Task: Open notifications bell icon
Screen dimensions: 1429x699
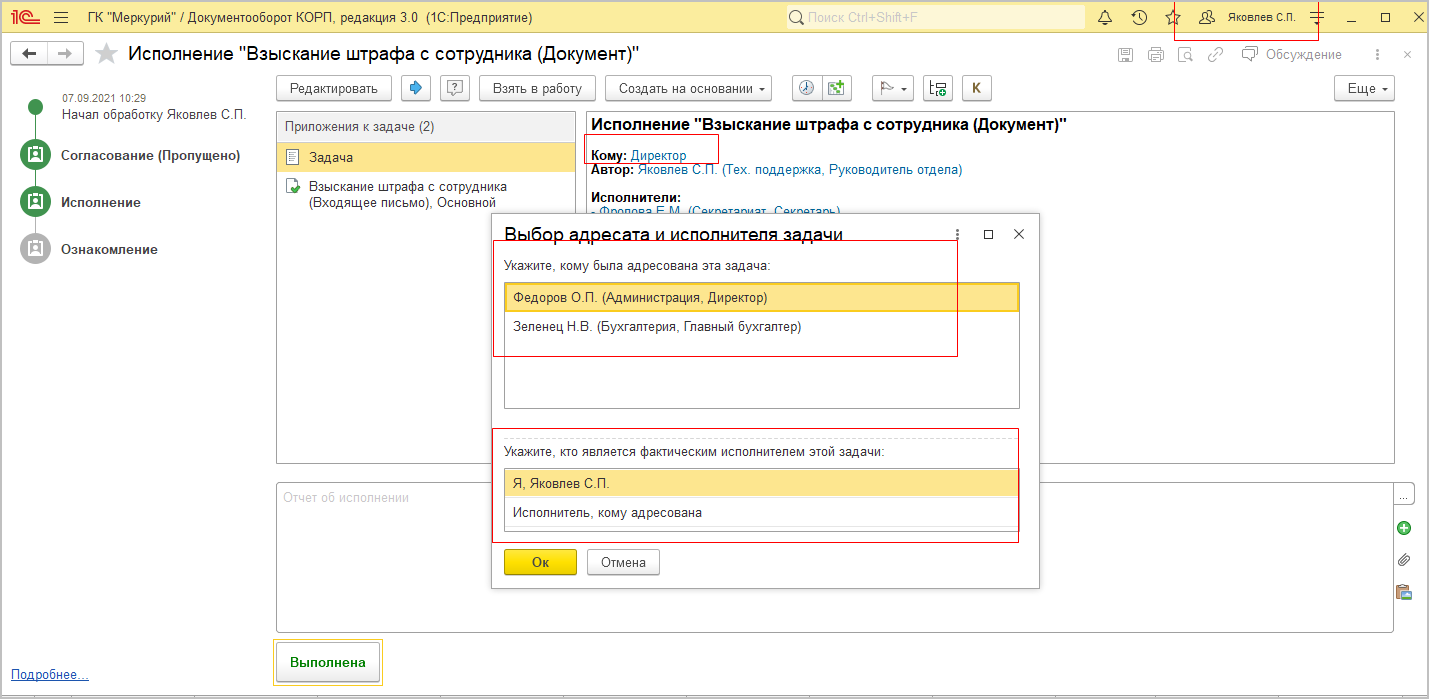Action: point(1105,18)
